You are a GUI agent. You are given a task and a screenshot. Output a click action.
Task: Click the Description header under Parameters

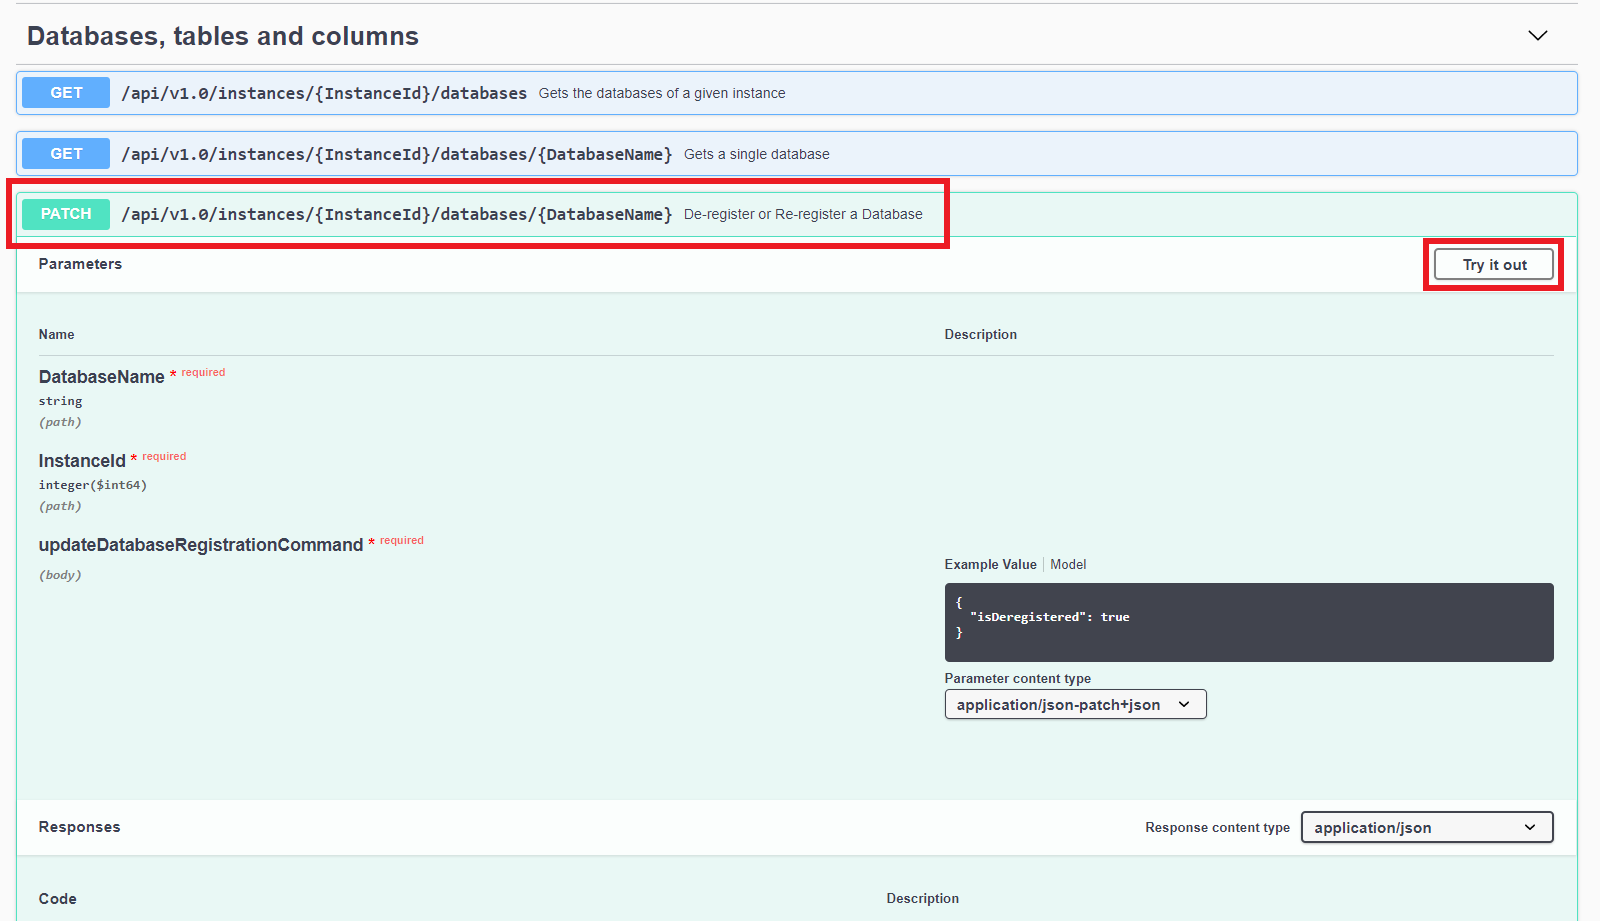click(x=980, y=334)
